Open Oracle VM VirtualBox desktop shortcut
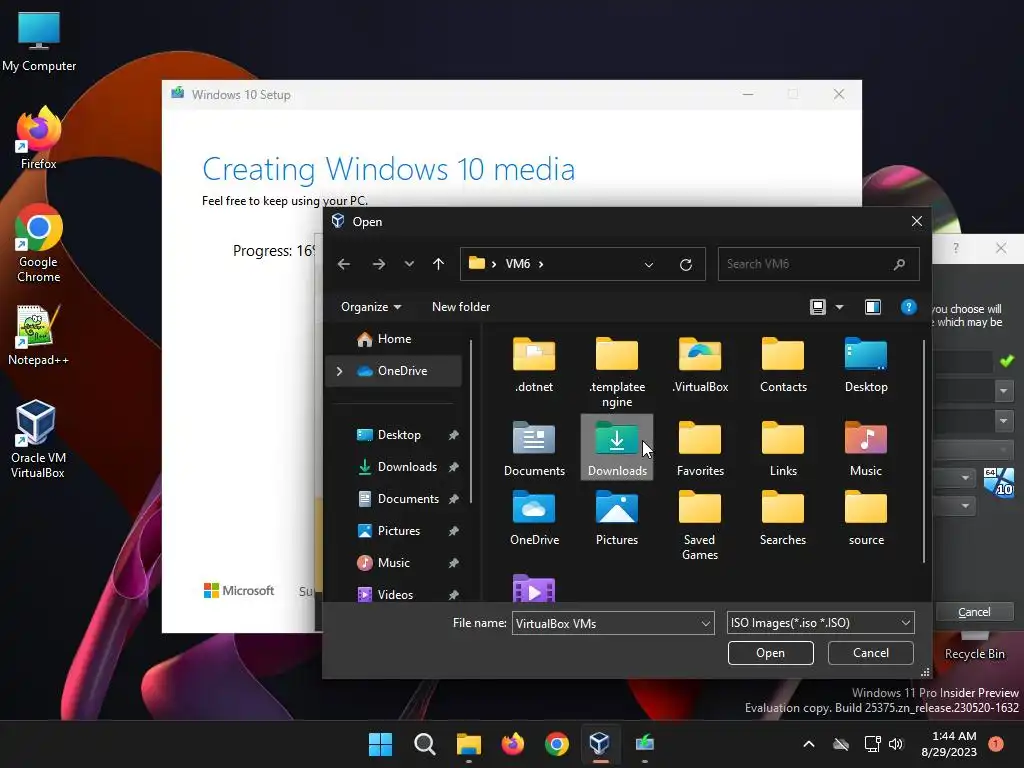 (37, 439)
